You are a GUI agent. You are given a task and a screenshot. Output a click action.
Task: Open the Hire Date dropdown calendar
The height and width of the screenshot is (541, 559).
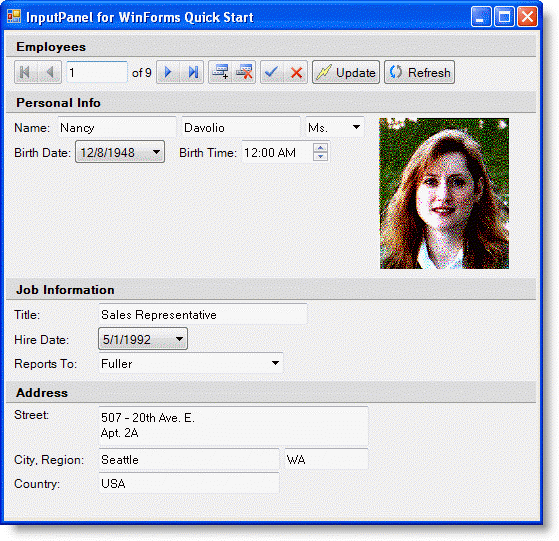[x=179, y=339]
